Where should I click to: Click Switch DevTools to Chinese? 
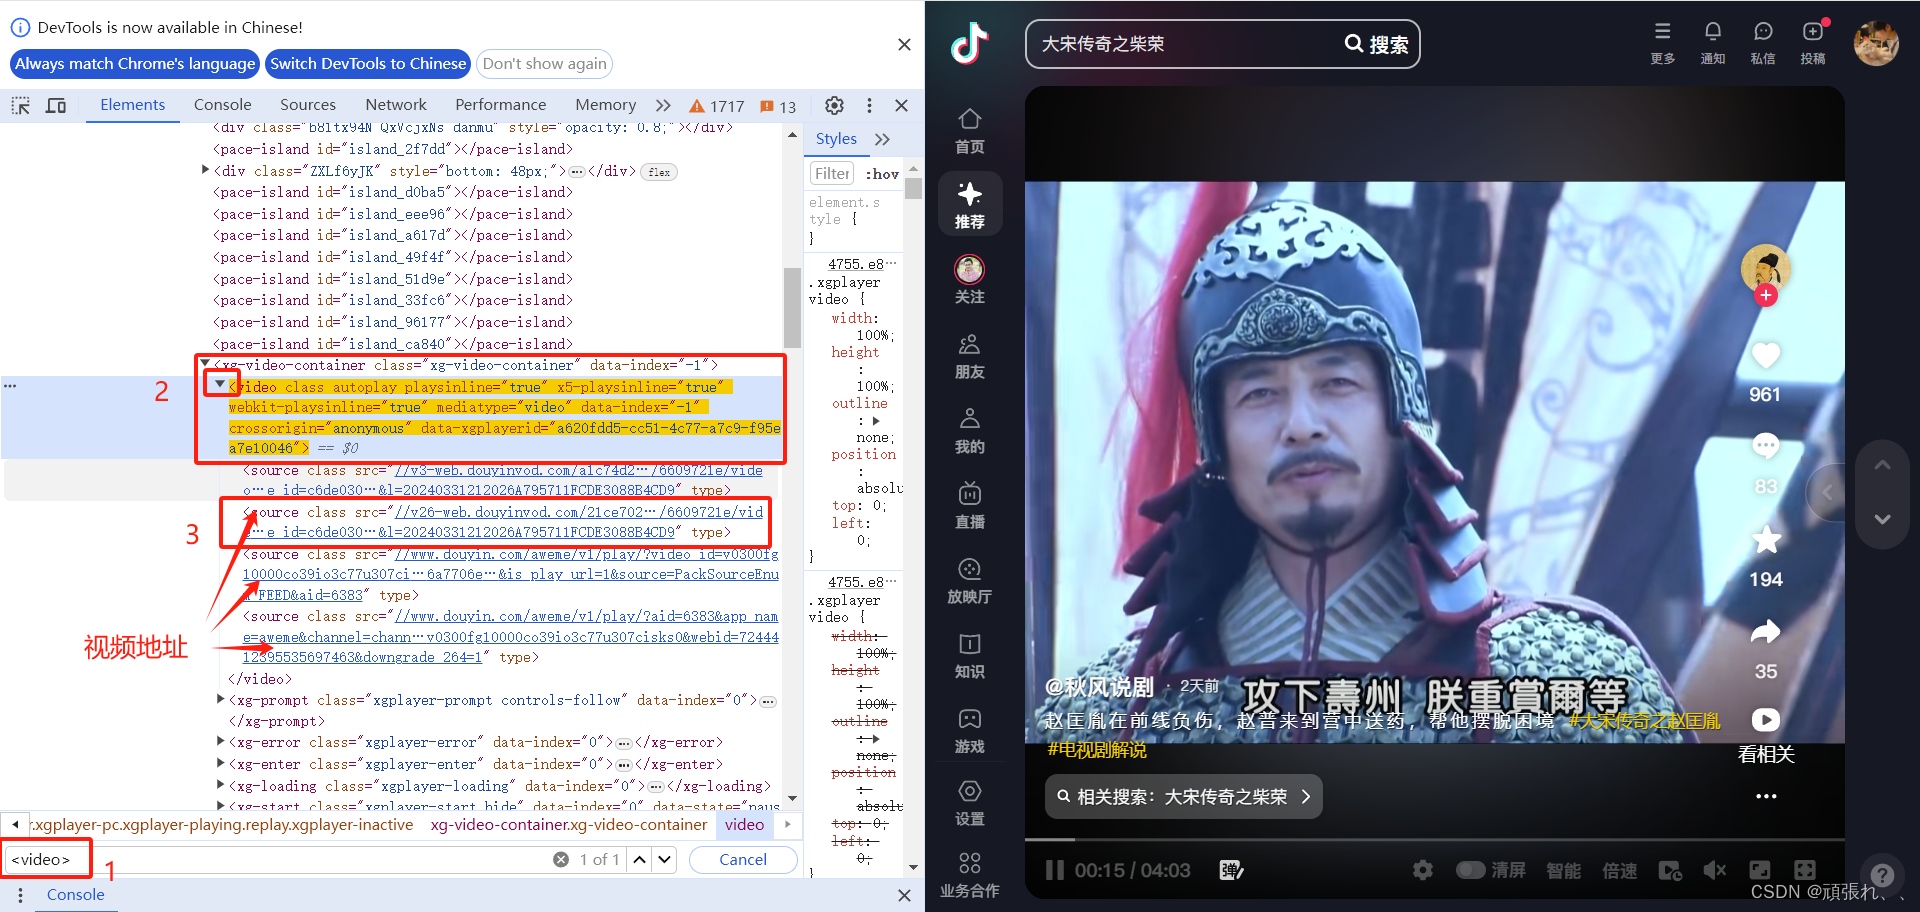click(368, 63)
